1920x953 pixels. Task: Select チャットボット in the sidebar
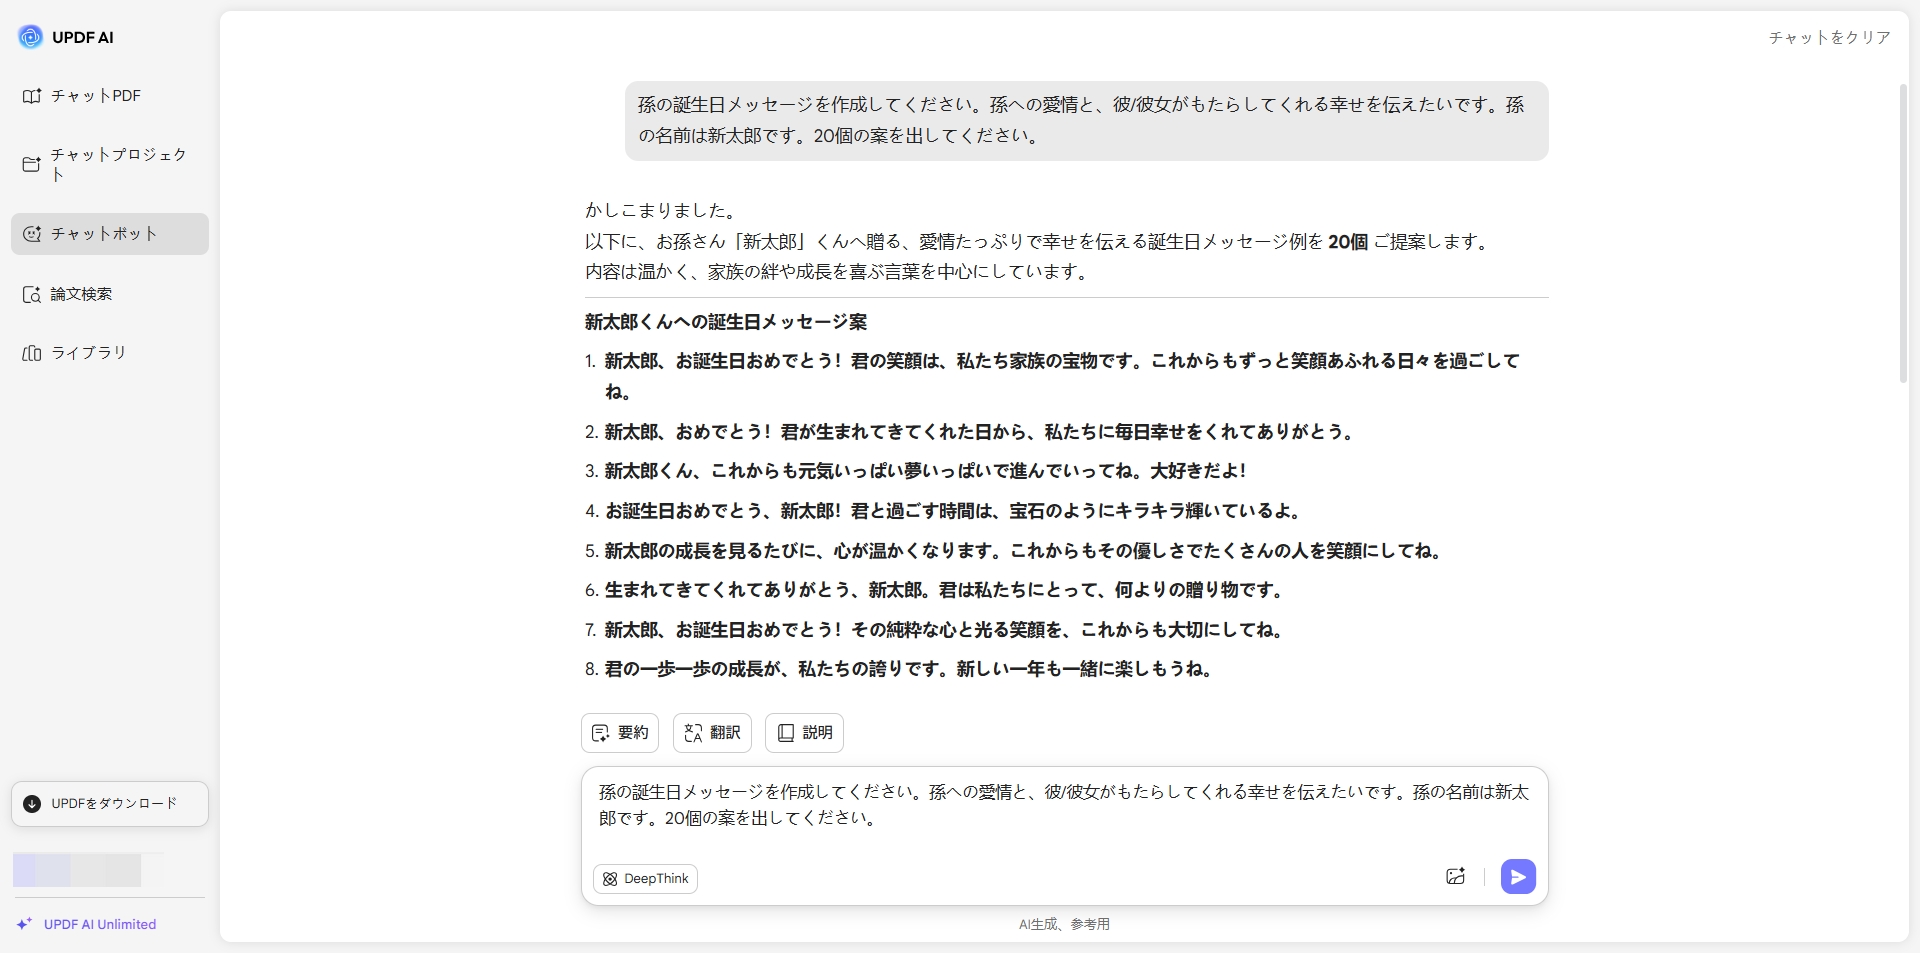110,234
